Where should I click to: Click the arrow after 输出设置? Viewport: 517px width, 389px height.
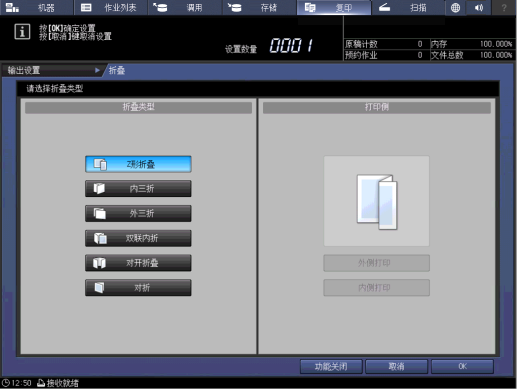[x=97, y=70]
